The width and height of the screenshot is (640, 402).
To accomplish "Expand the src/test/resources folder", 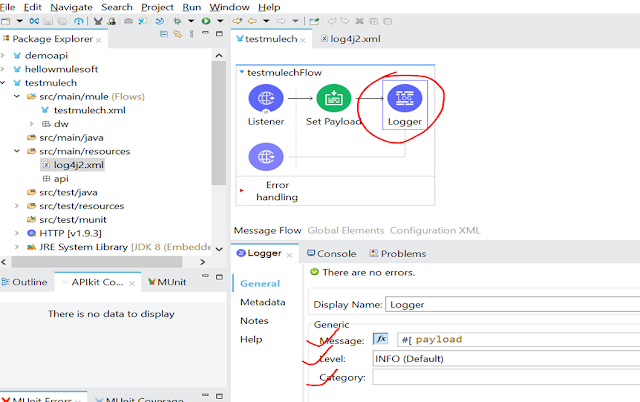I will [17, 206].
